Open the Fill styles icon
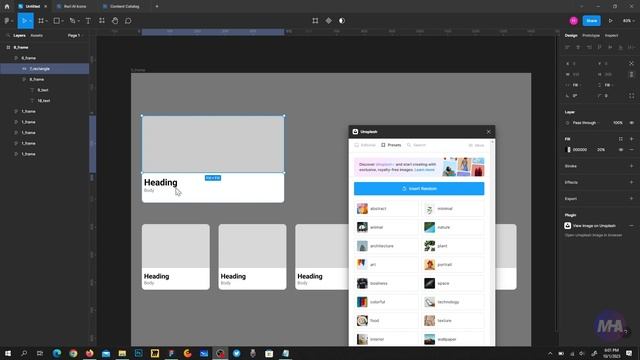Screen dimensions: 640x360 click(x=621, y=139)
